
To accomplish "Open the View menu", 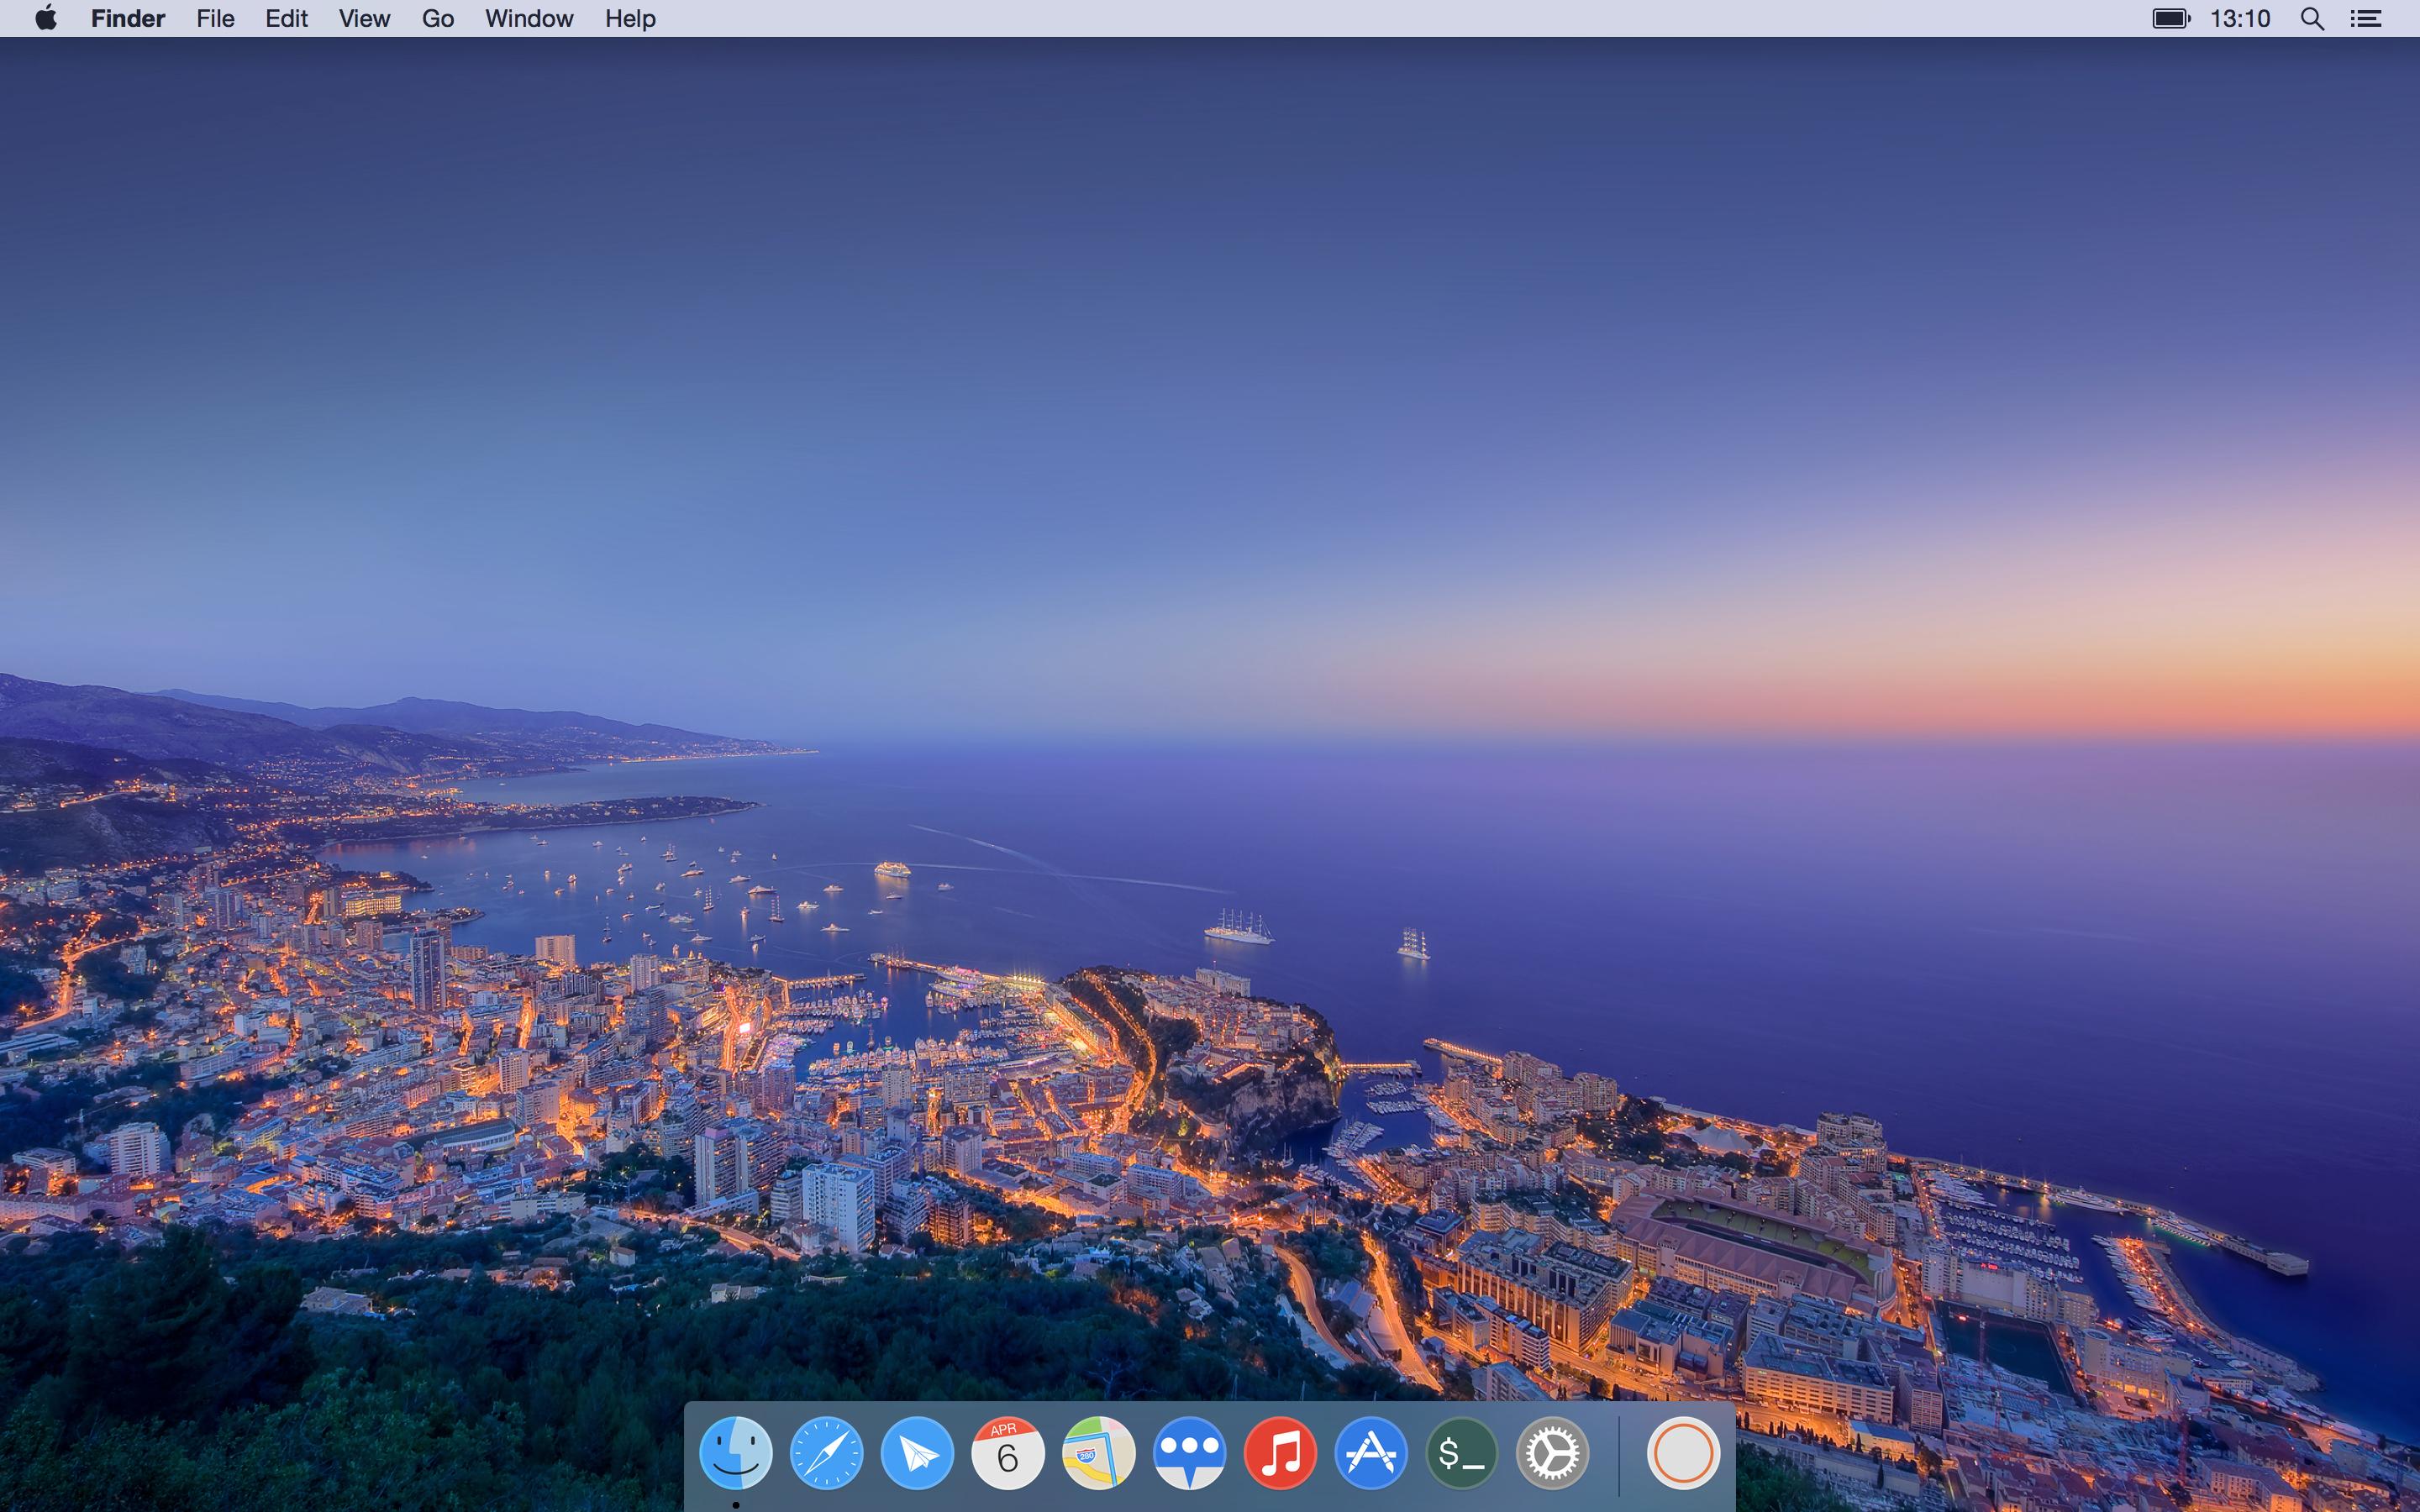I will click(364, 18).
